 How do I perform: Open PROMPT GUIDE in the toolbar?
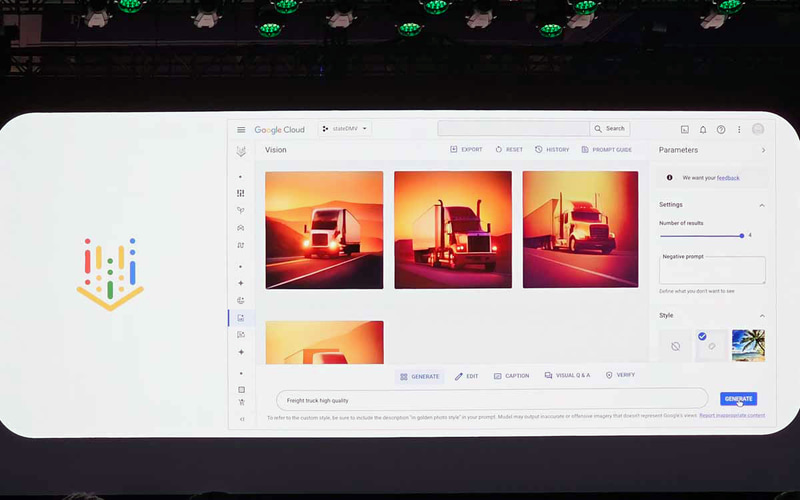point(606,149)
